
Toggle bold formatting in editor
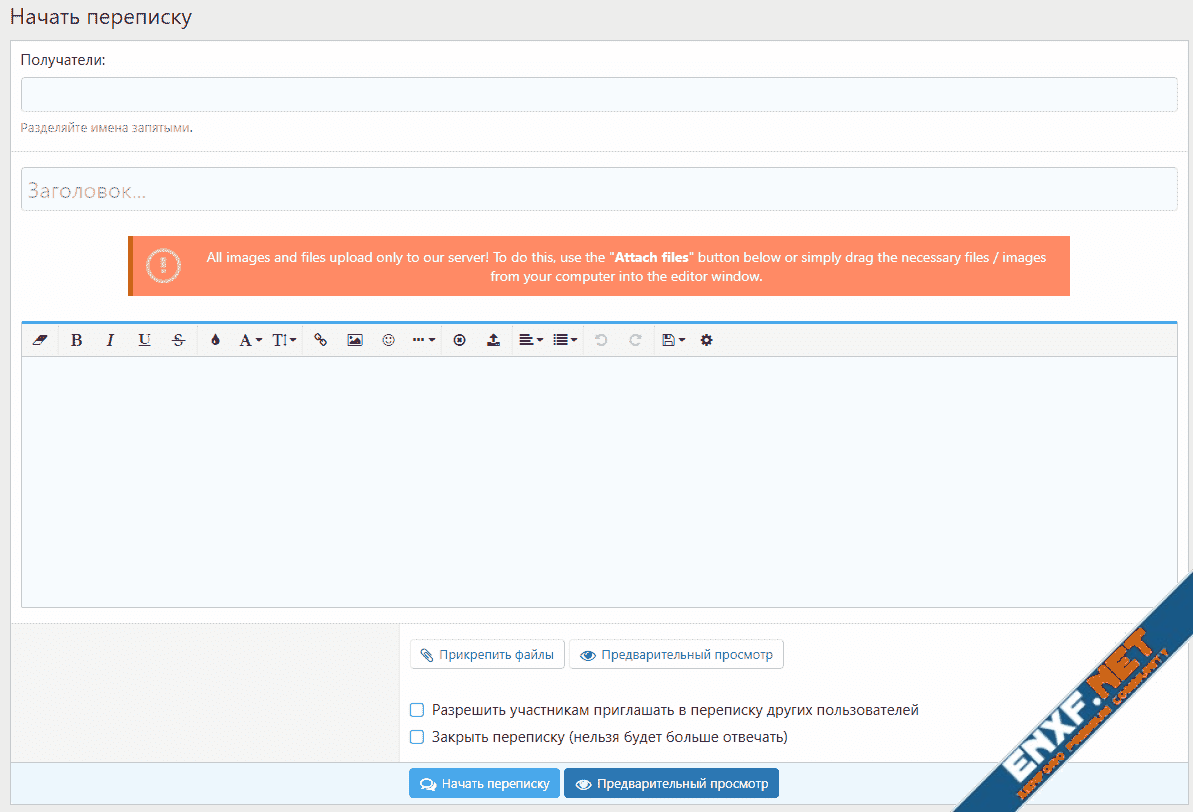pos(76,340)
